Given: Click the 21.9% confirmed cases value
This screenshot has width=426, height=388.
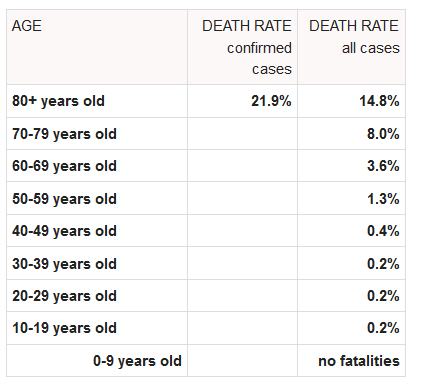Looking at the screenshot, I should pos(271,101).
